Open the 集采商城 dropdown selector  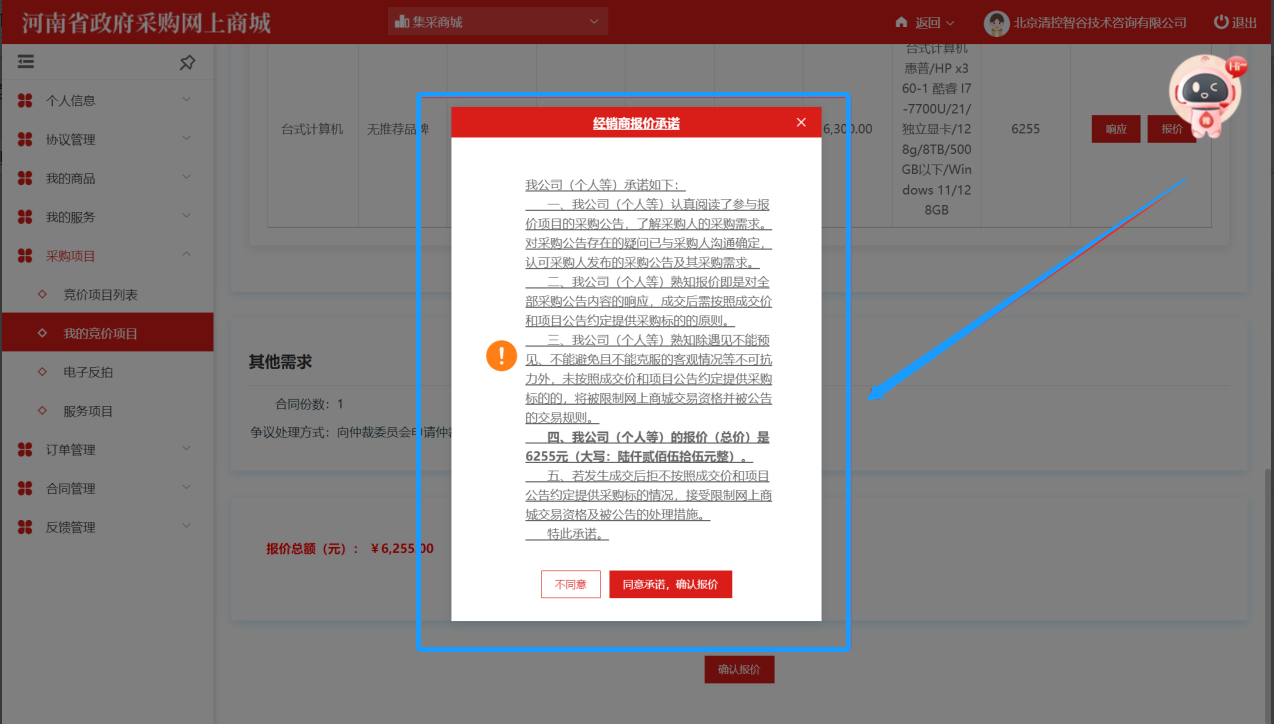coord(497,21)
